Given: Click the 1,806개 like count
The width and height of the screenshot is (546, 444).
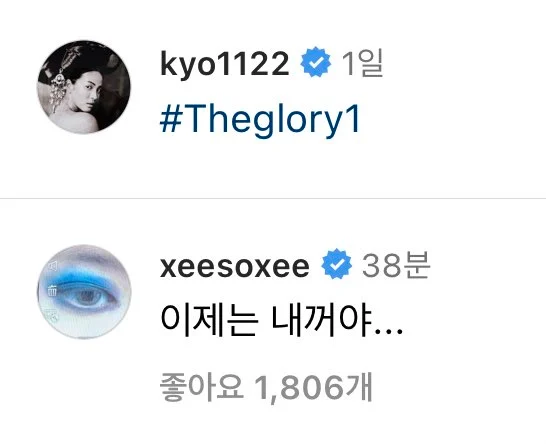Looking at the screenshot, I should (x=313, y=387).
